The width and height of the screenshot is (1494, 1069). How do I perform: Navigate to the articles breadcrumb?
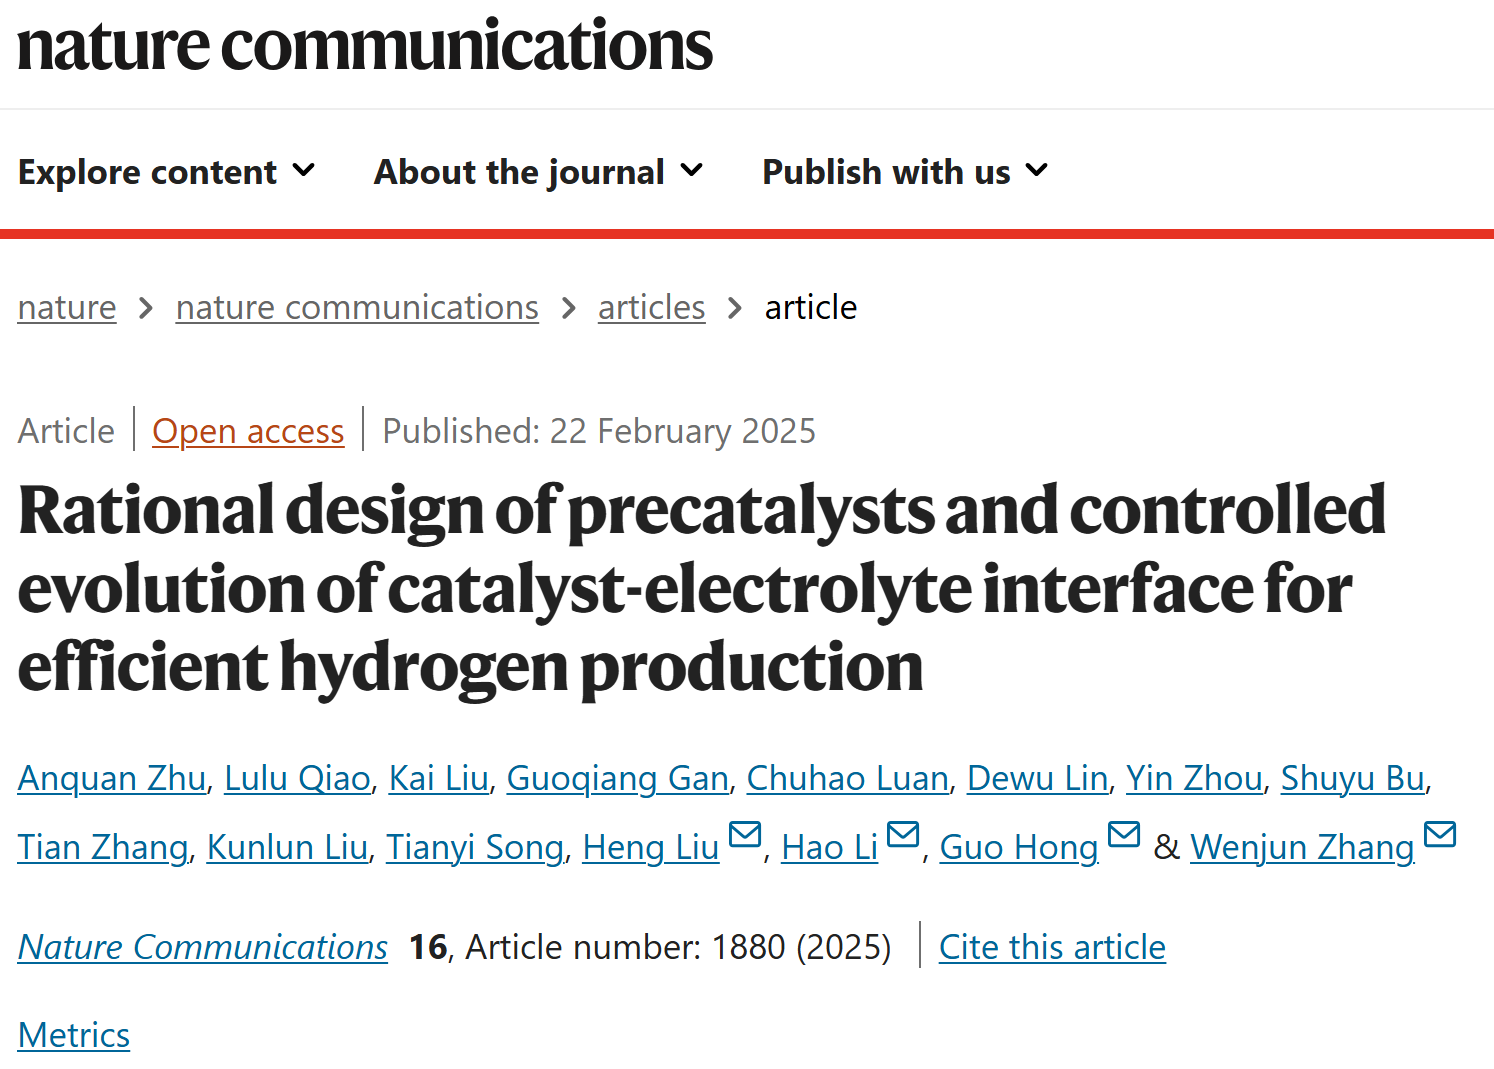[651, 307]
